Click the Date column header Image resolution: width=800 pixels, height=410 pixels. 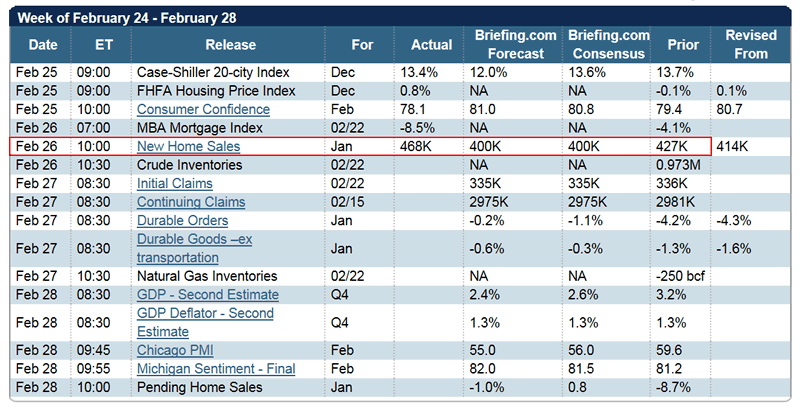pos(43,45)
